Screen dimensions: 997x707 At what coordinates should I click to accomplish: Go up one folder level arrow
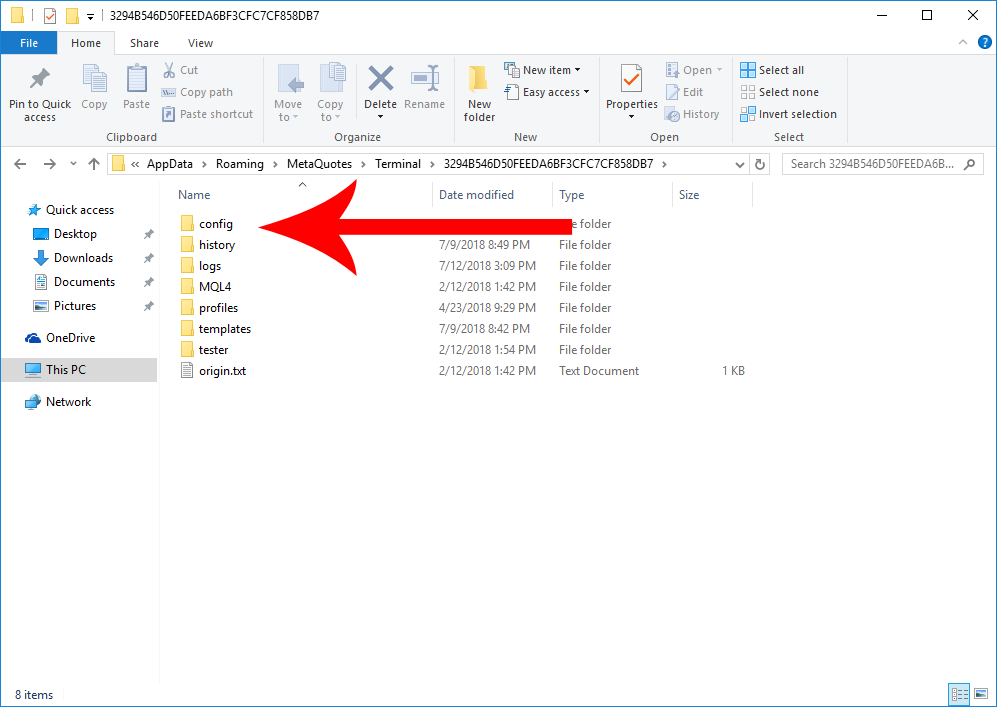tap(94, 164)
